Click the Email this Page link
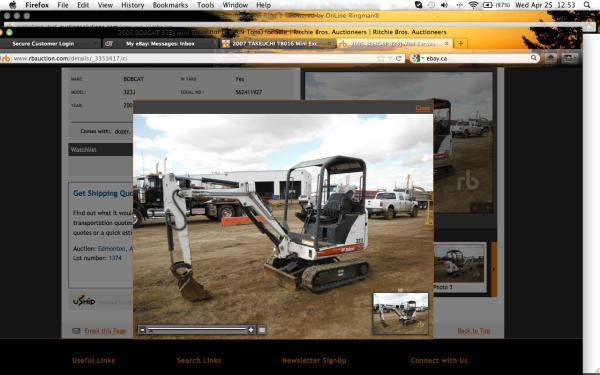Image resolution: width=600 pixels, height=375 pixels. tap(105, 331)
